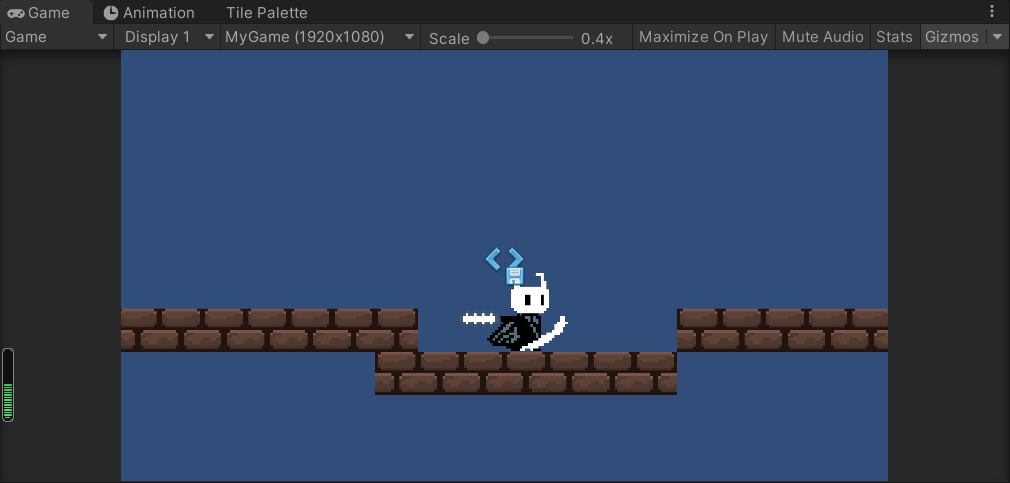Viewport: 1010px width, 483px height.
Task: Click the white spiked sword sprite
Action: tap(479, 319)
